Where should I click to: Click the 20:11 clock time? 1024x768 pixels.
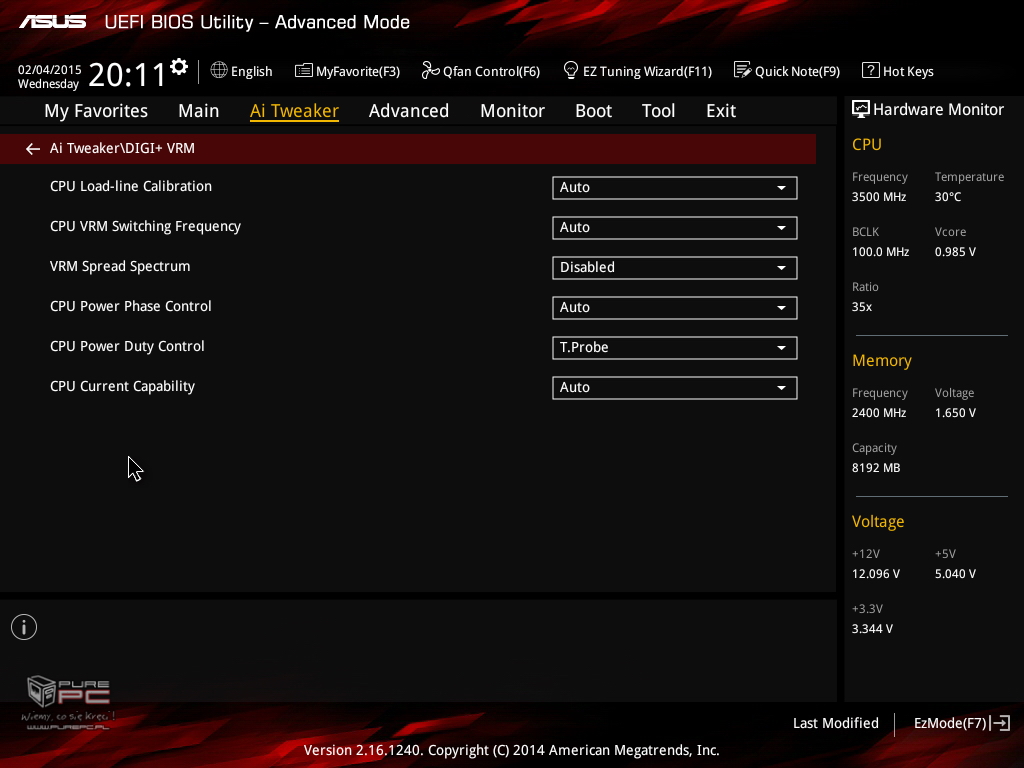(127, 75)
